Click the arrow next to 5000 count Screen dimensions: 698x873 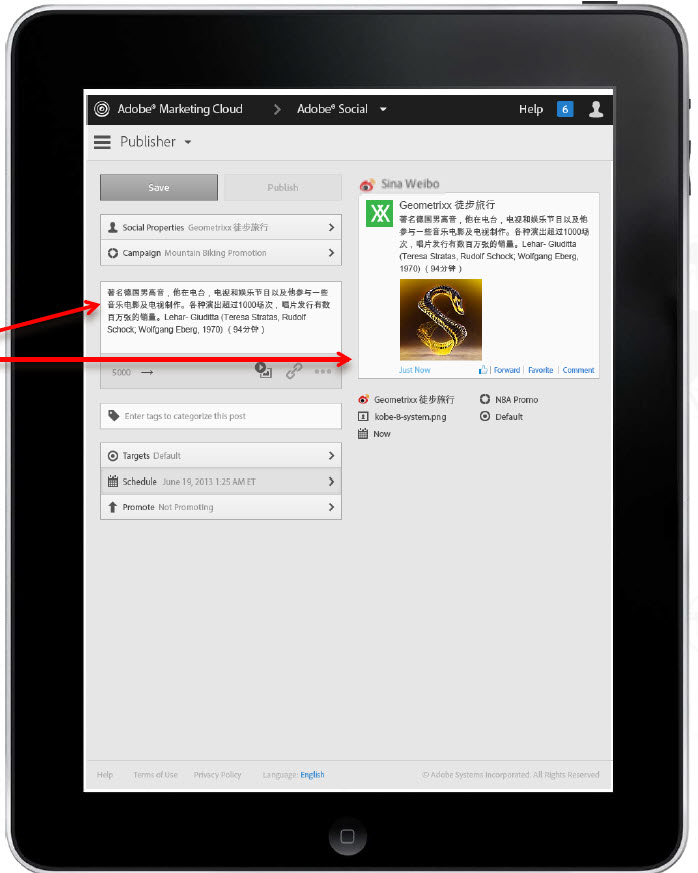147,372
